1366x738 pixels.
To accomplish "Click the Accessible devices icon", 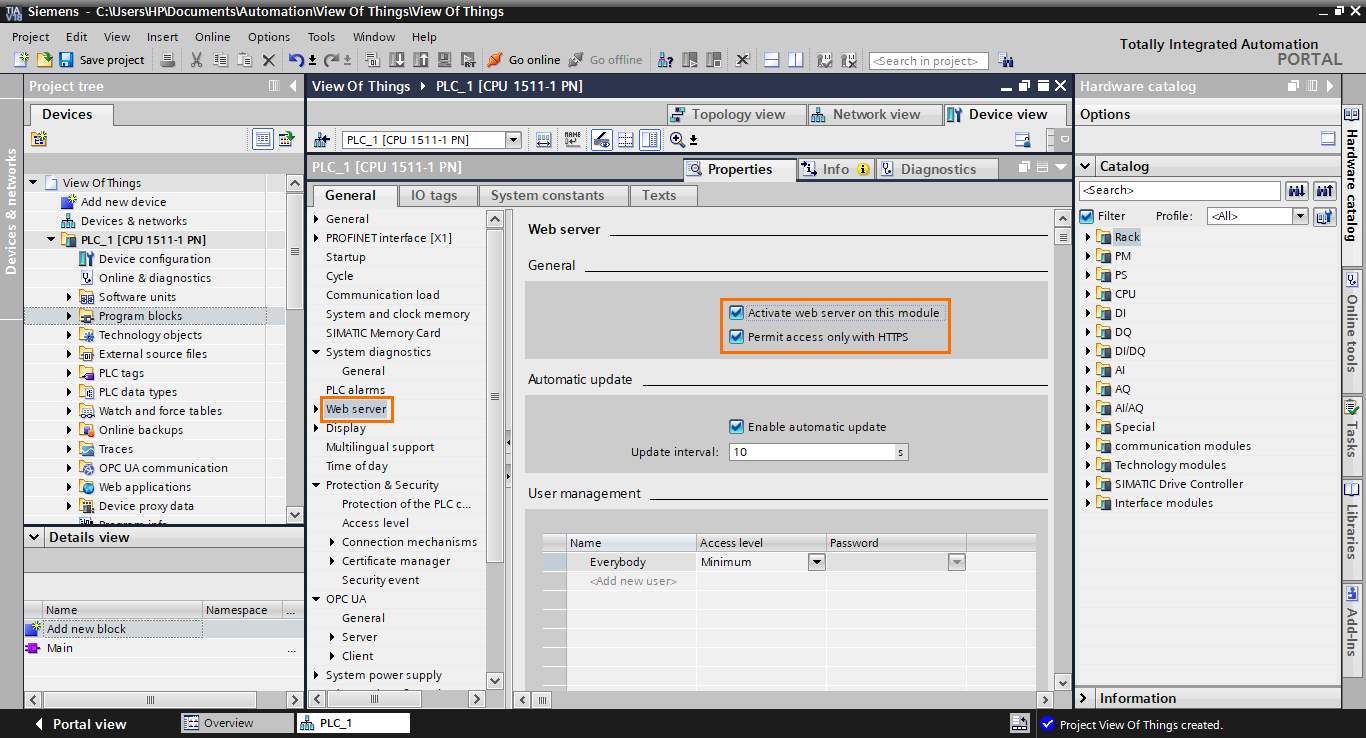I will (666, 60).
